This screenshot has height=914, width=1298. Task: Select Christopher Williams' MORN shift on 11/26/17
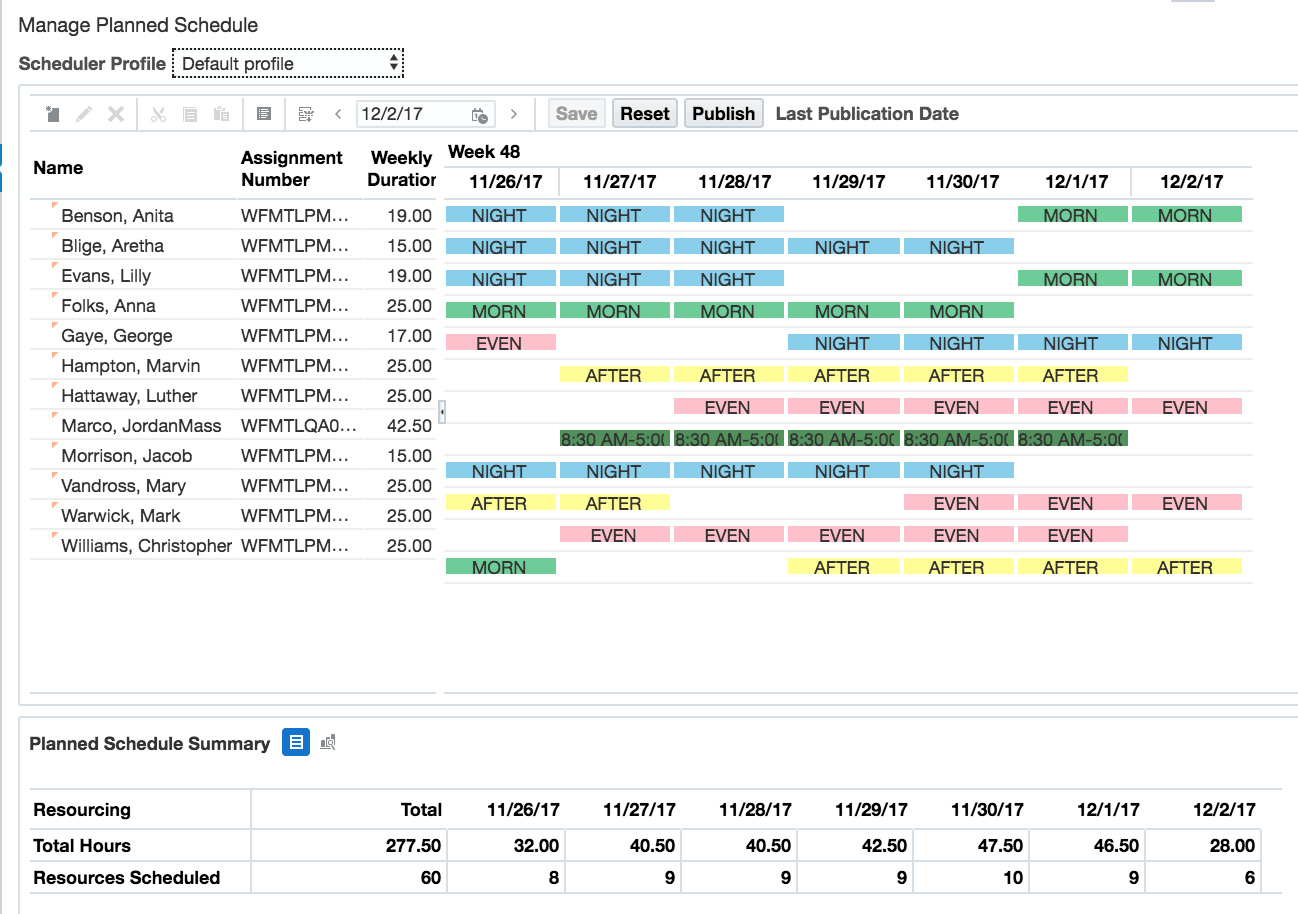click(499, 567)
